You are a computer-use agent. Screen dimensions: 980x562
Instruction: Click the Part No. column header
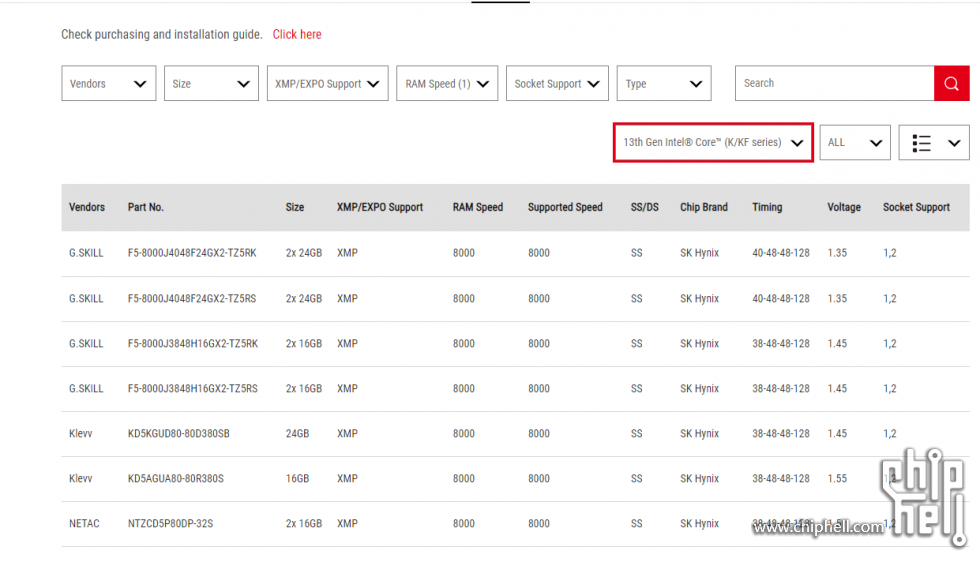tap(146, 207)
